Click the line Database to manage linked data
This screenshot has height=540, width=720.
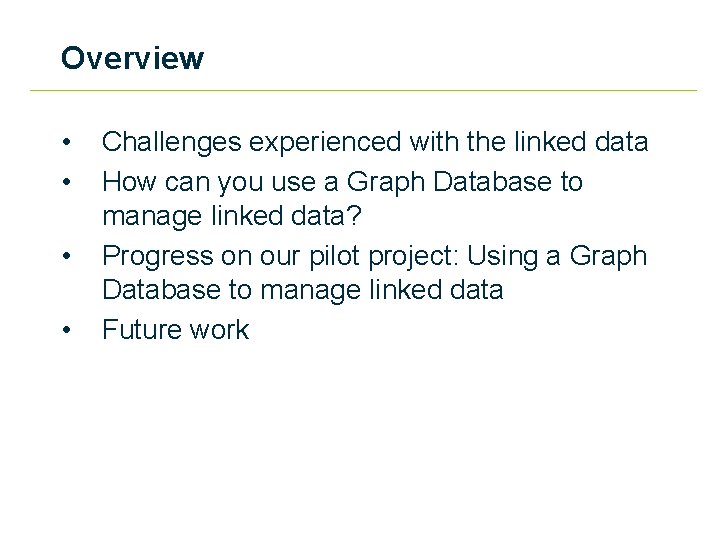[303, 290]
